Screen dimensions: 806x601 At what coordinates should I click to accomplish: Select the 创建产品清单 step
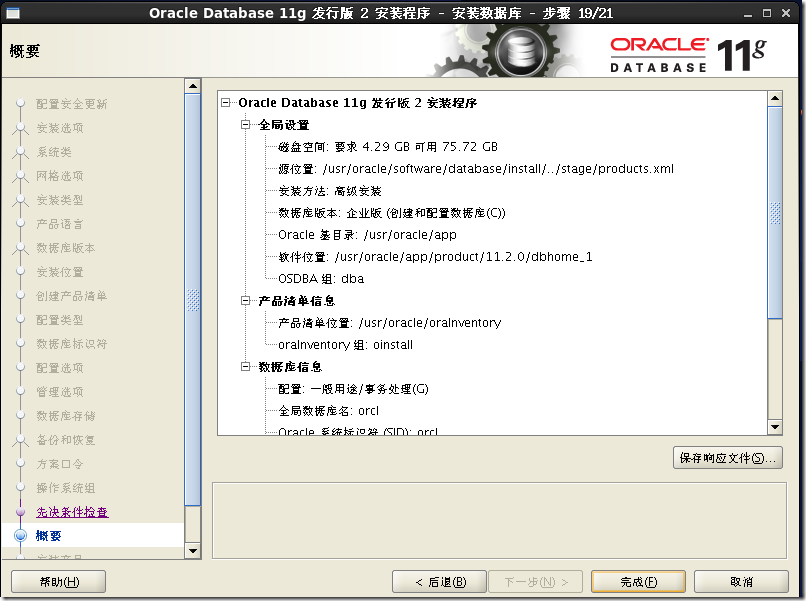coord(71,296)
